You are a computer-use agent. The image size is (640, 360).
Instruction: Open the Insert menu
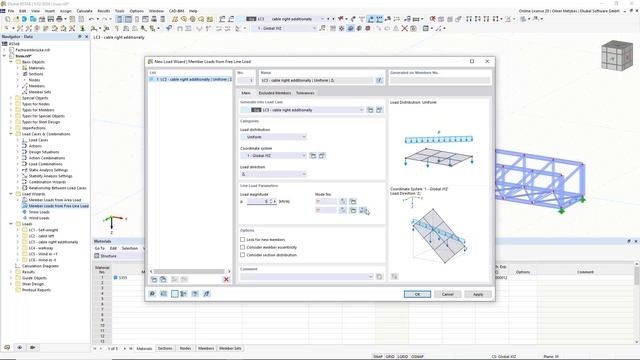(x=50, y=11)
